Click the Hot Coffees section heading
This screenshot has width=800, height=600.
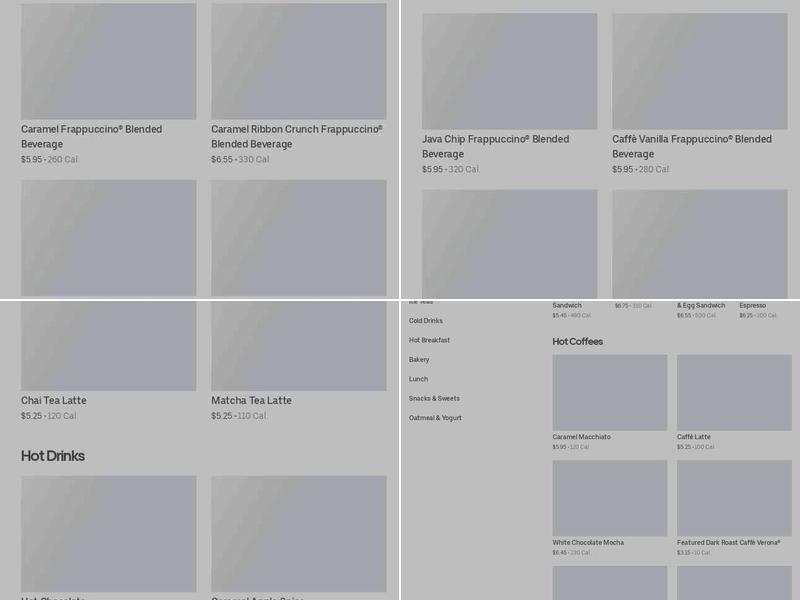pos(578,341)
